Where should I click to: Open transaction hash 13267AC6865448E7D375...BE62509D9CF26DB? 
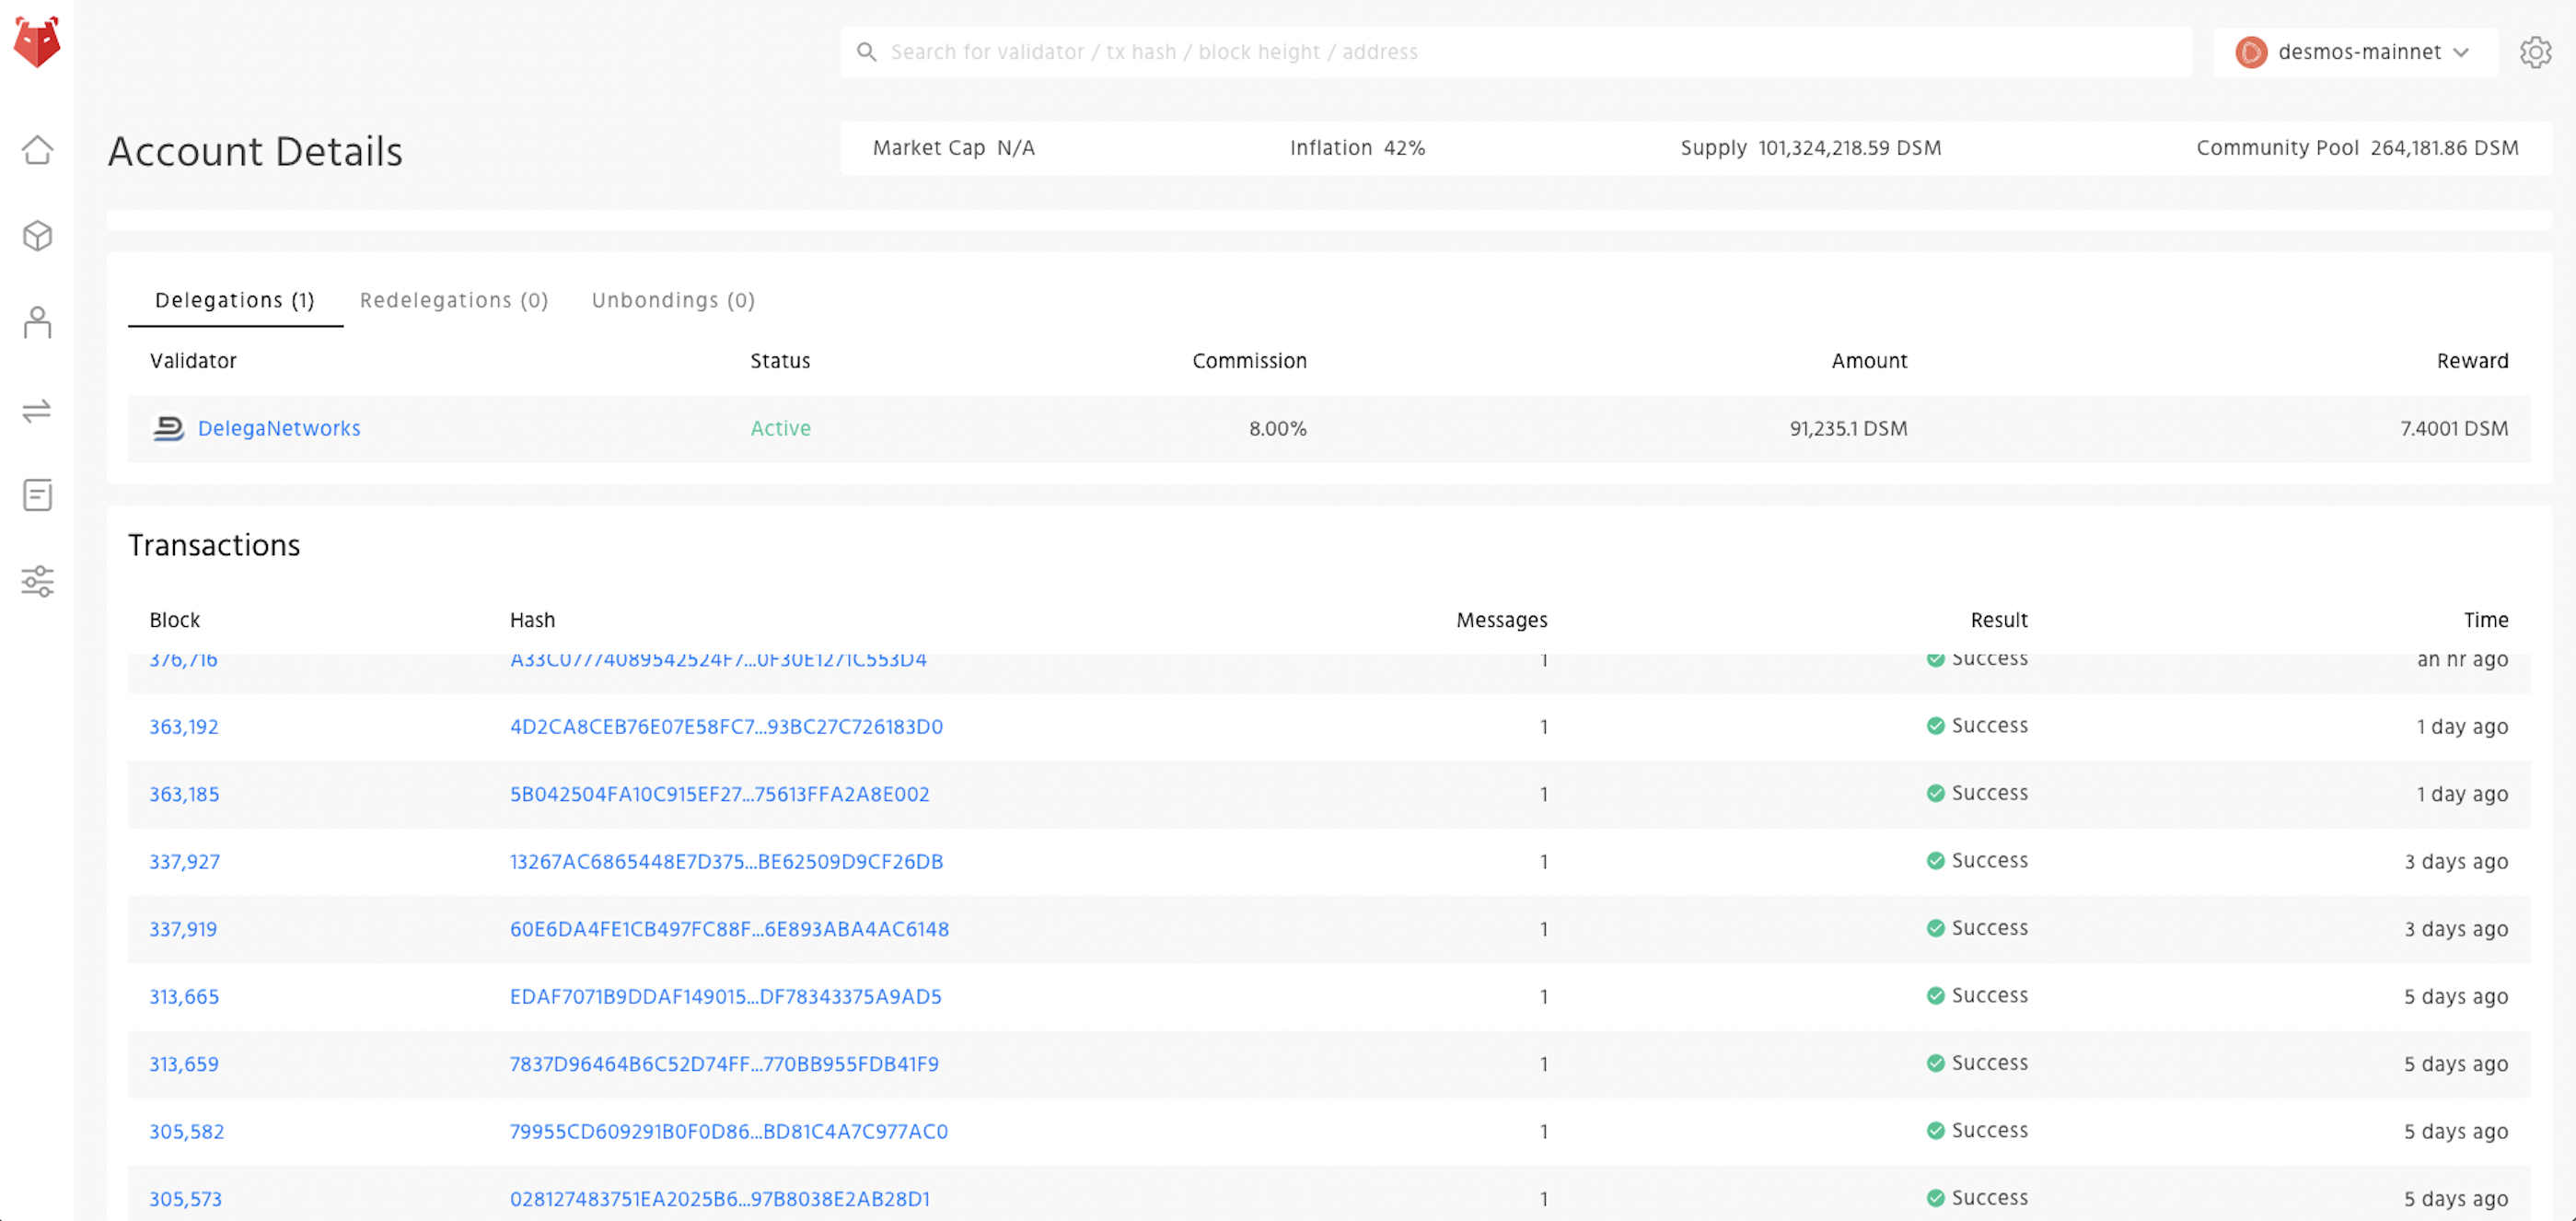[x=726, y=862]
